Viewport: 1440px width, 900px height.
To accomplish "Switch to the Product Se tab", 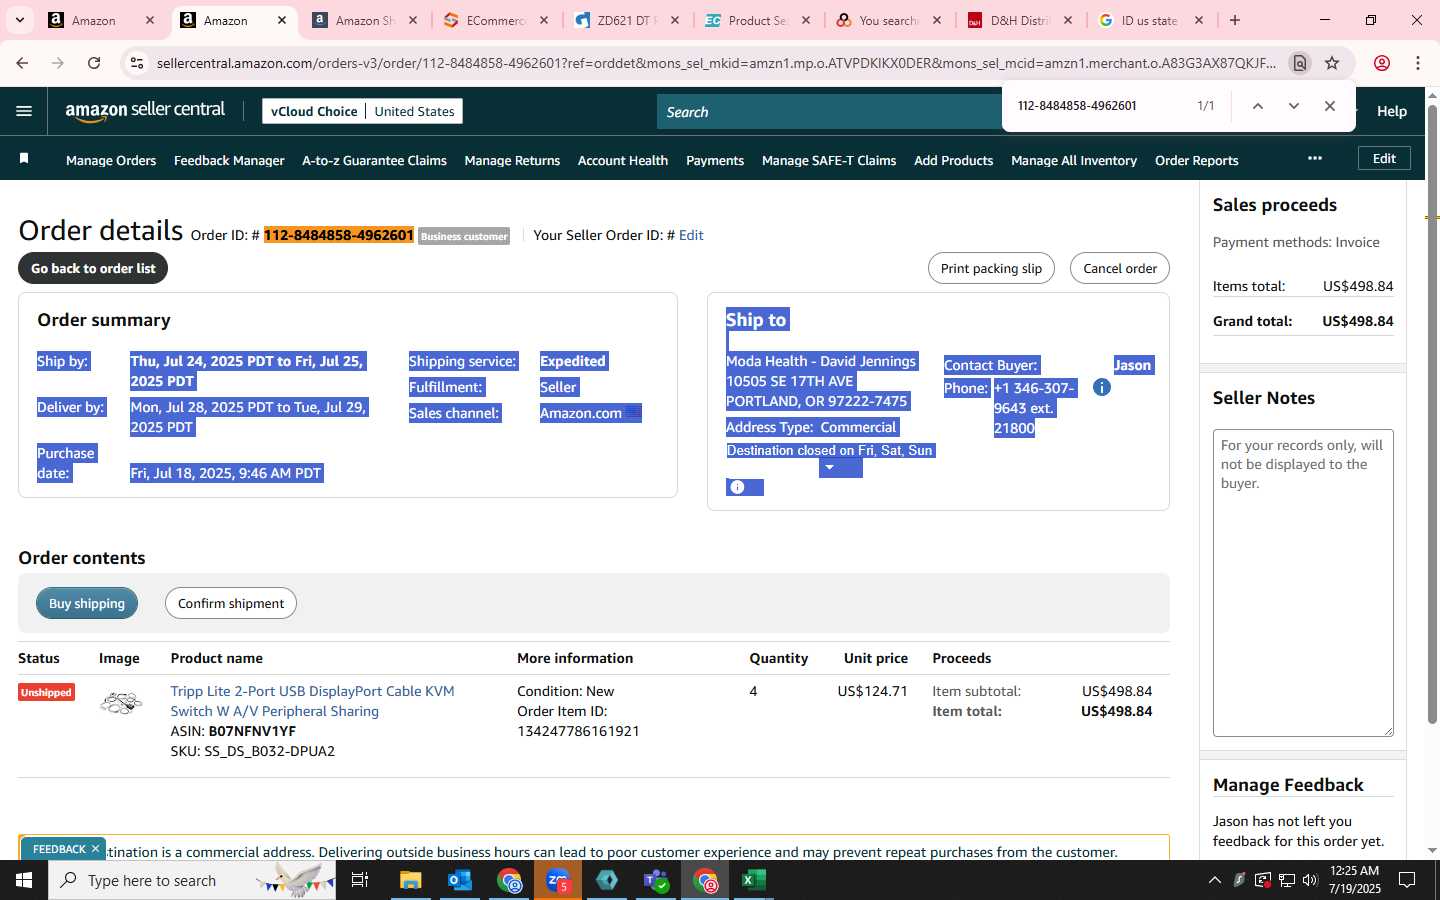I will [757, 20].
